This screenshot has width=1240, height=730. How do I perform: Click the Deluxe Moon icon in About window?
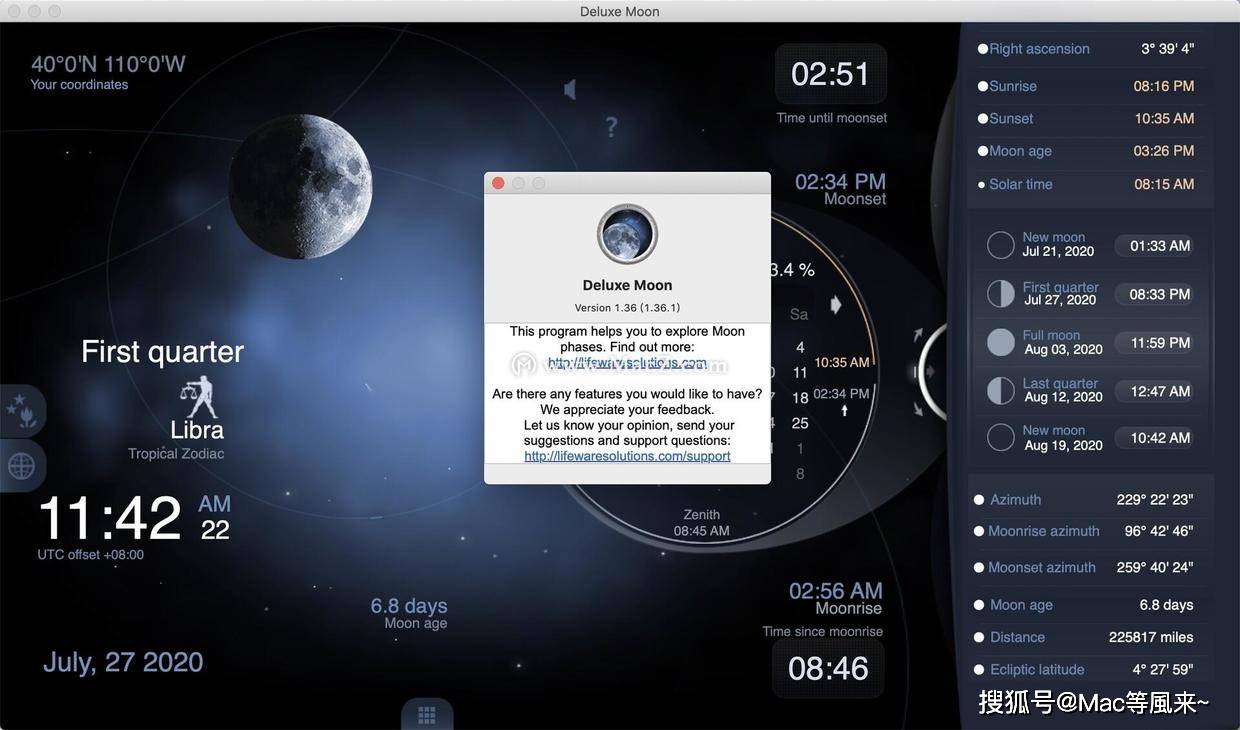(x=627, y=233)
